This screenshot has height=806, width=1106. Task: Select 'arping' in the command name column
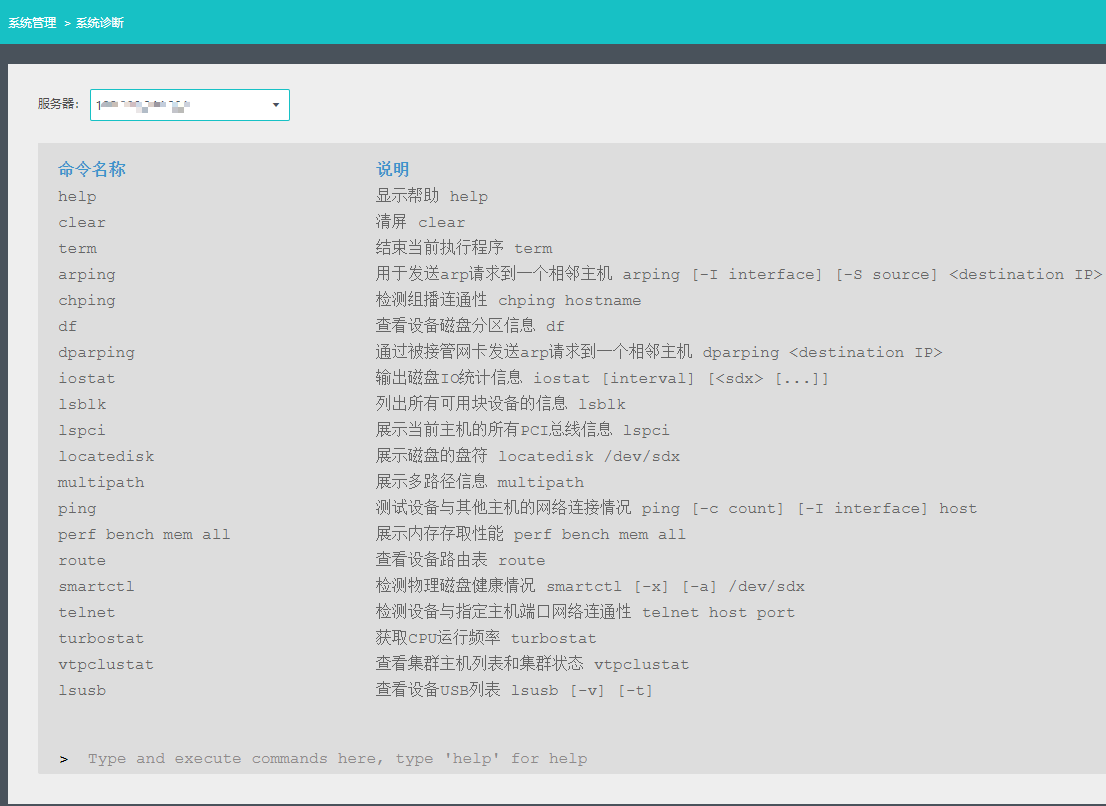pyautogui.click(x=87, y=275)
